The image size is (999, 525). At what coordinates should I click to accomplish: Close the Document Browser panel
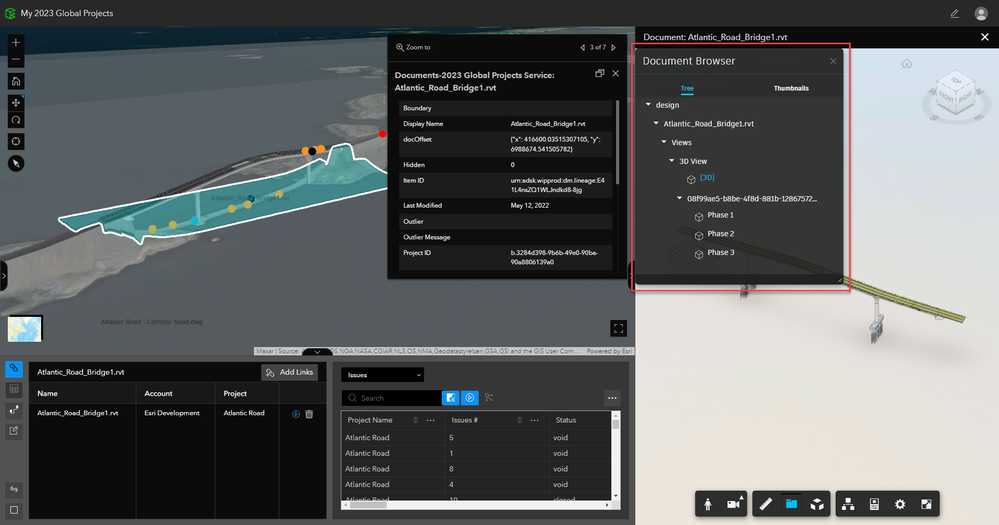click(x=833, y=61)
